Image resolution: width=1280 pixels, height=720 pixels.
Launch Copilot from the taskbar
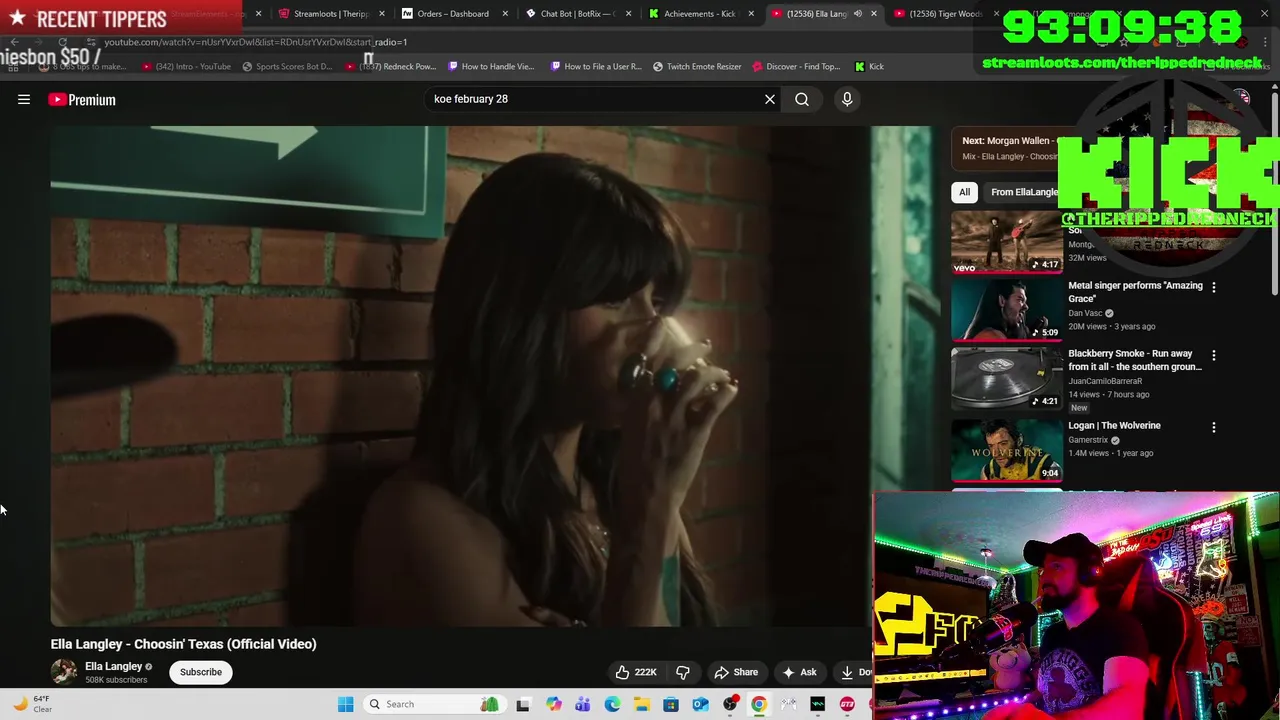point(553,704)
